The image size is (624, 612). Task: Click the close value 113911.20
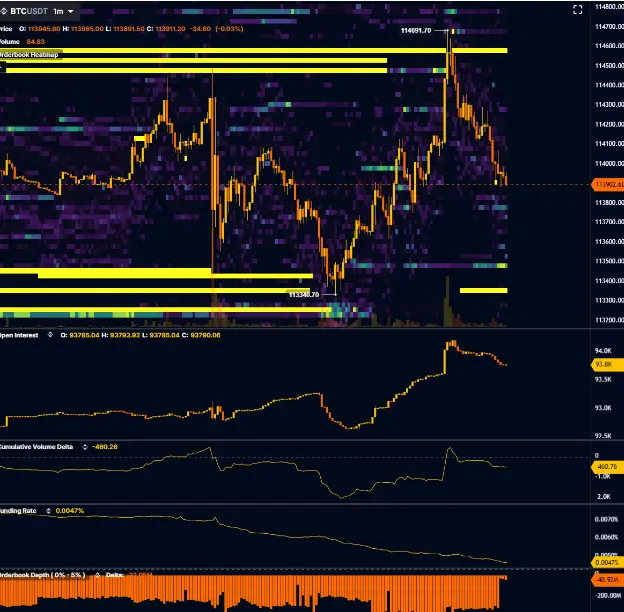click(x=170, y=29)
